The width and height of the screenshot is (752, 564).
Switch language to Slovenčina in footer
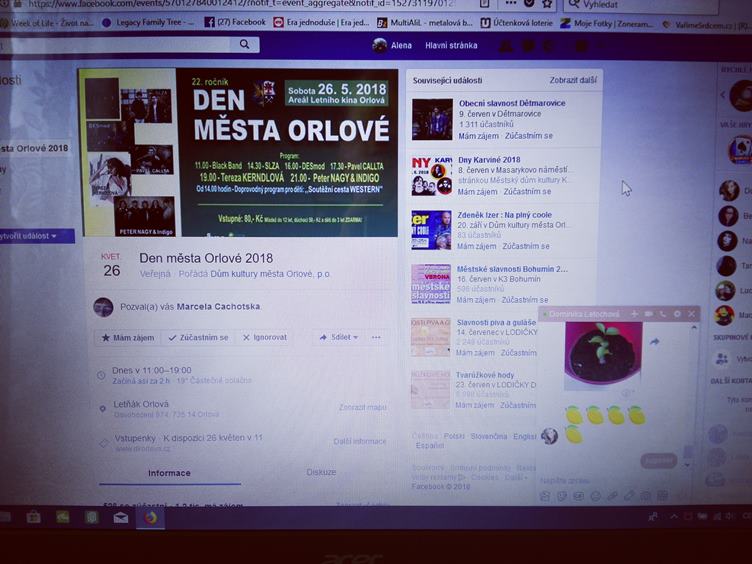point(489,436)
